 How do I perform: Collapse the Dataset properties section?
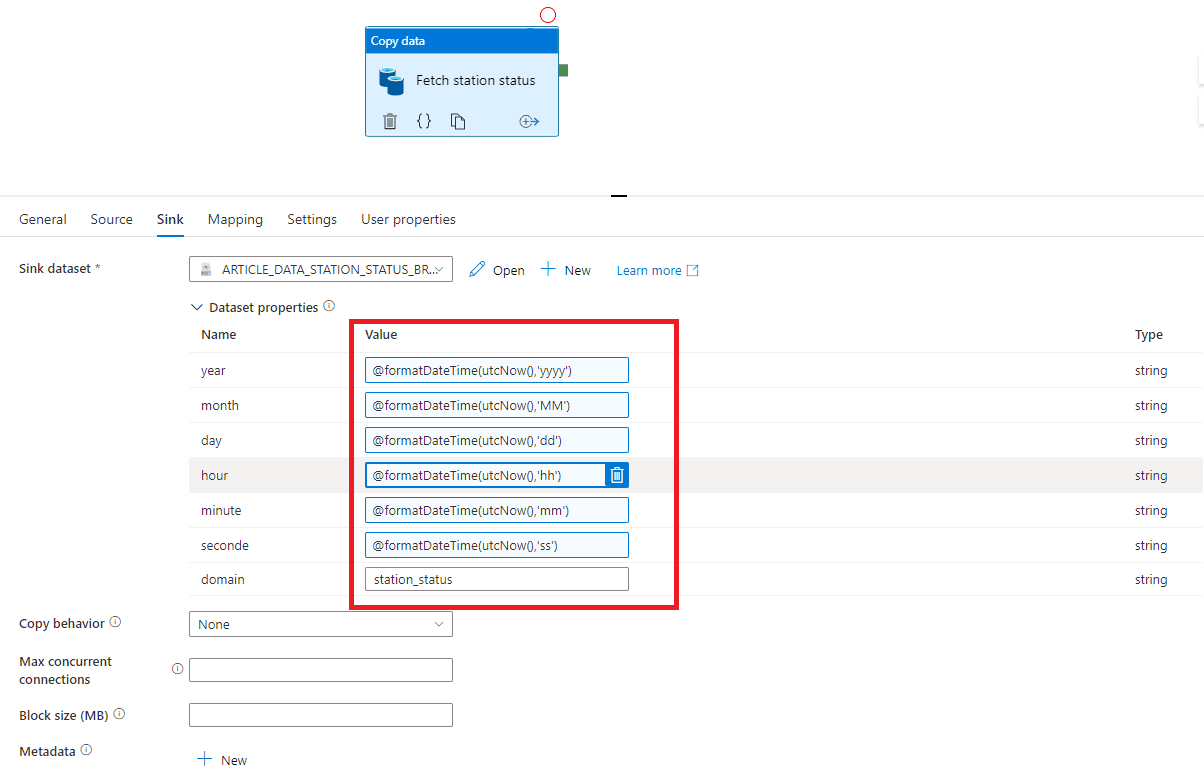[x=196, y=308]
